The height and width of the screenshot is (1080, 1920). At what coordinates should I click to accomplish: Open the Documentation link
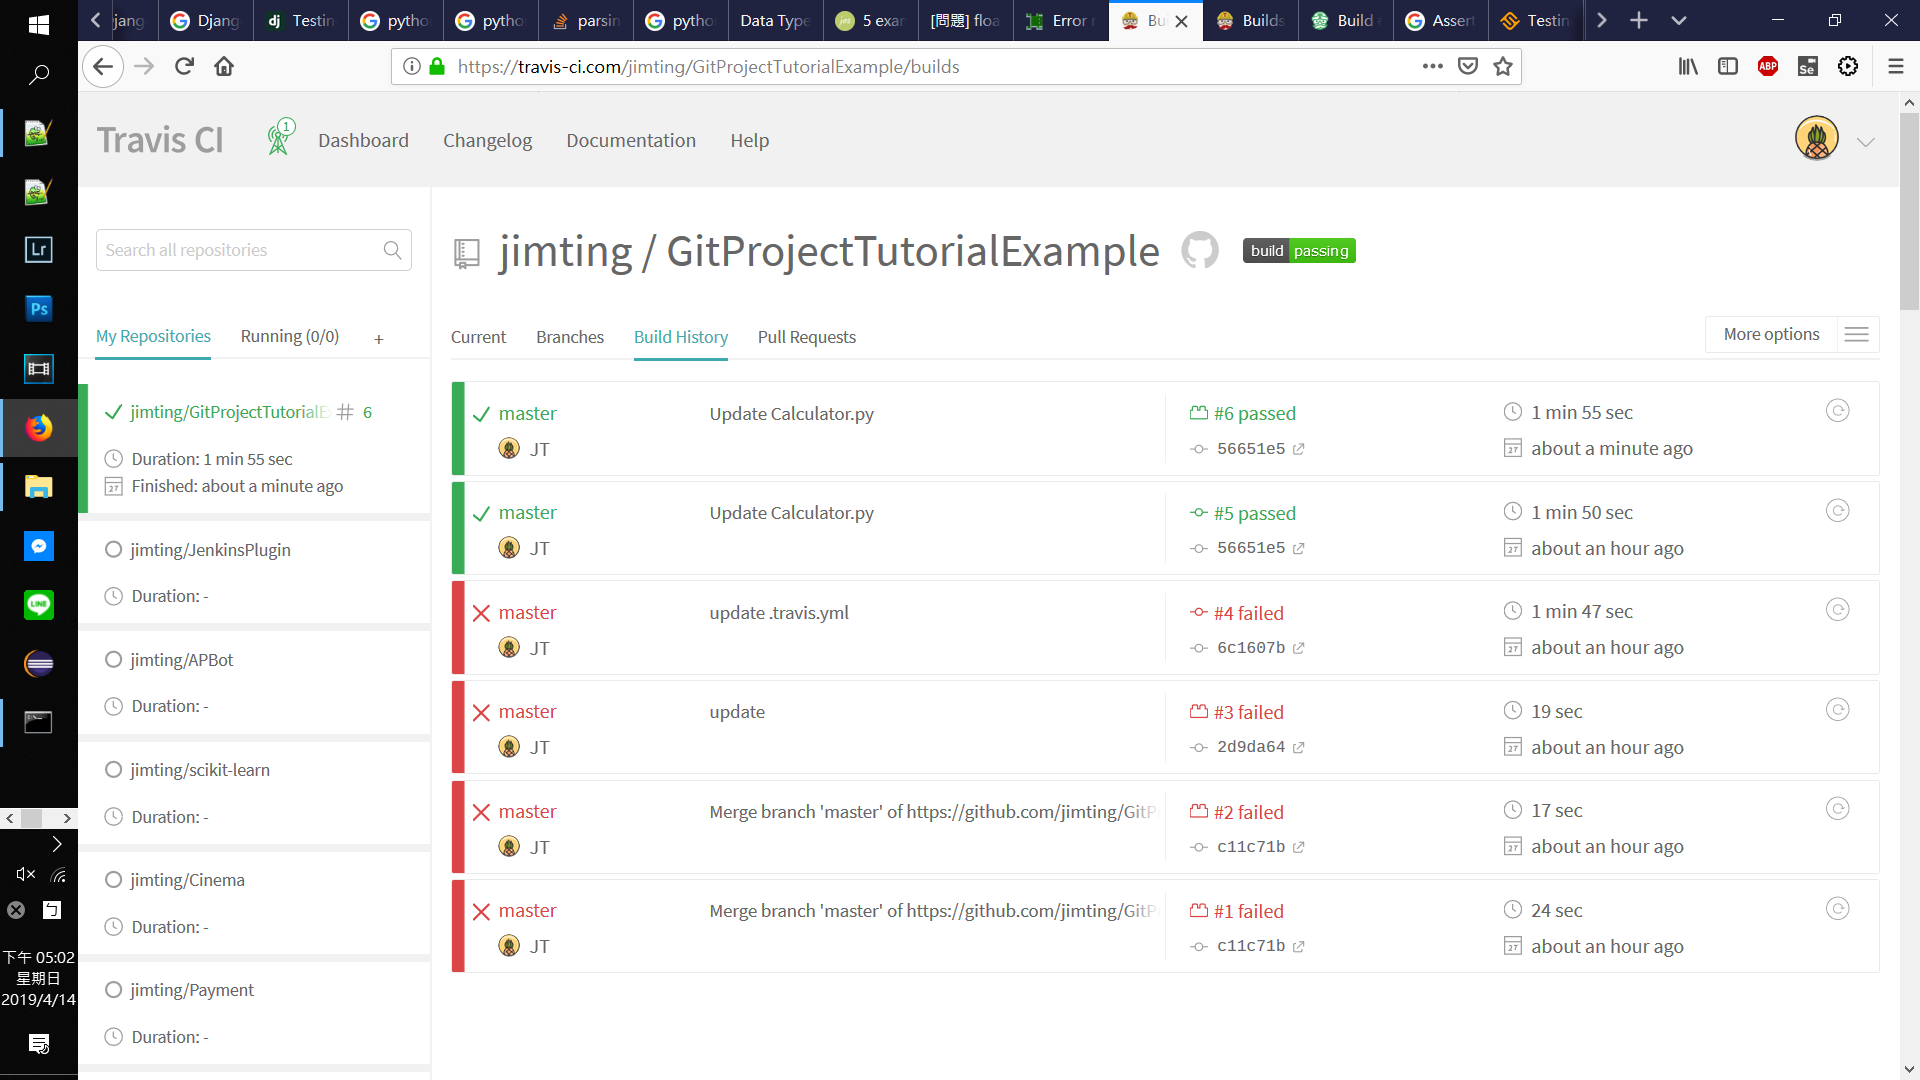pos(630,141)
